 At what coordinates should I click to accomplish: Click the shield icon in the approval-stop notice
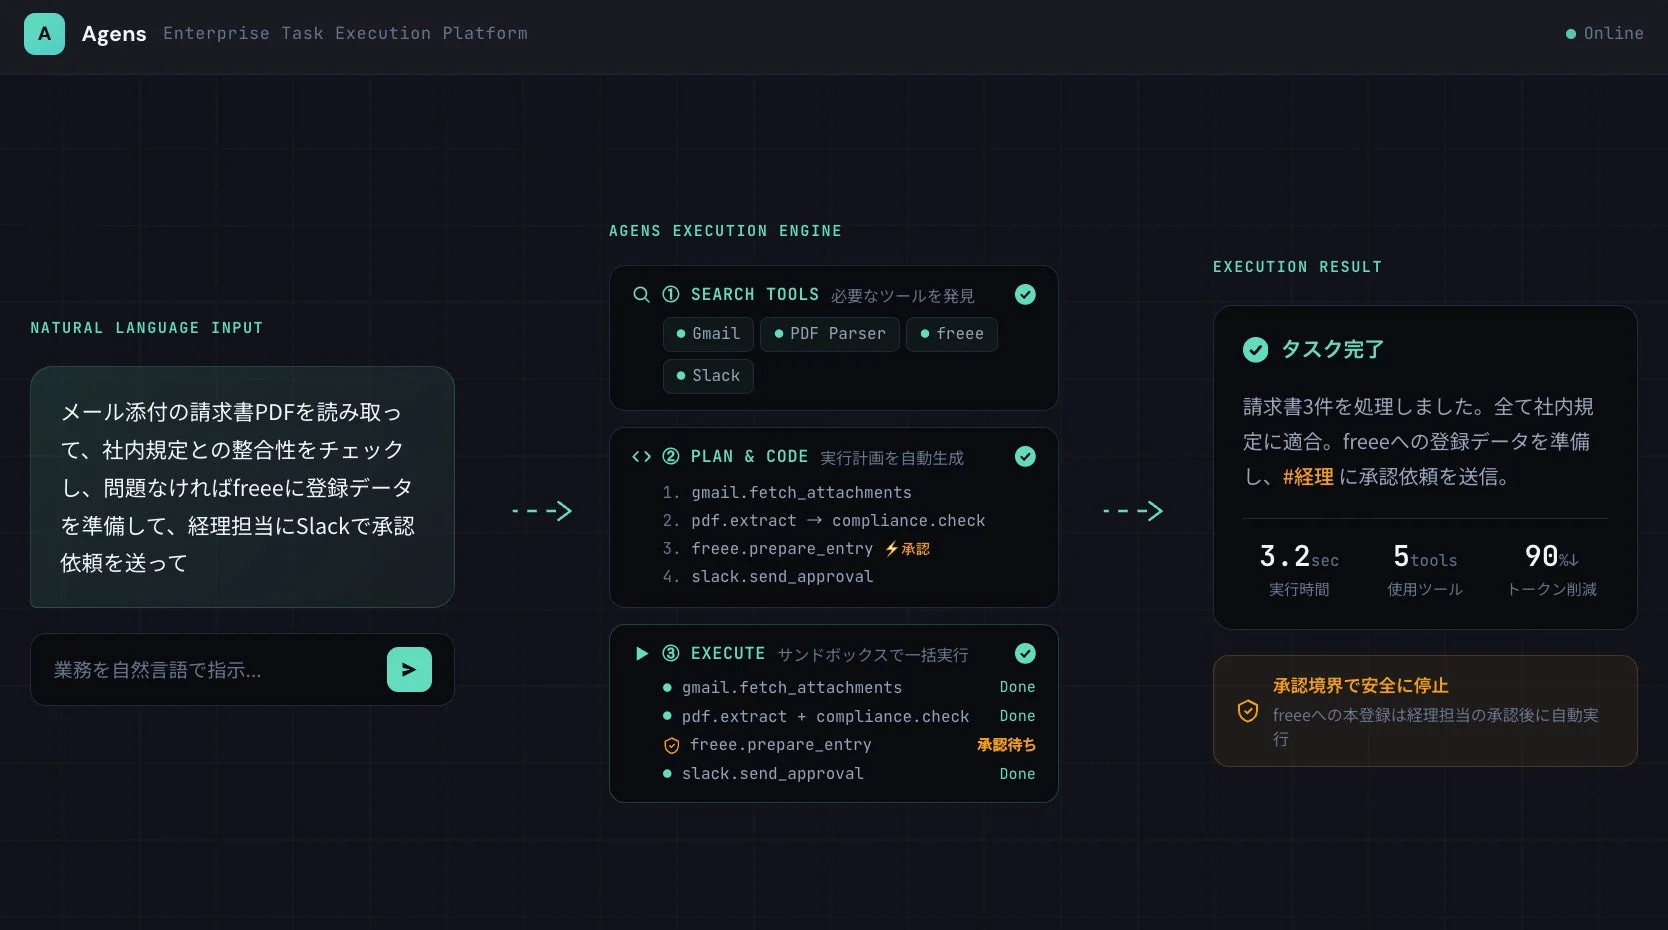click(1247, 711)
